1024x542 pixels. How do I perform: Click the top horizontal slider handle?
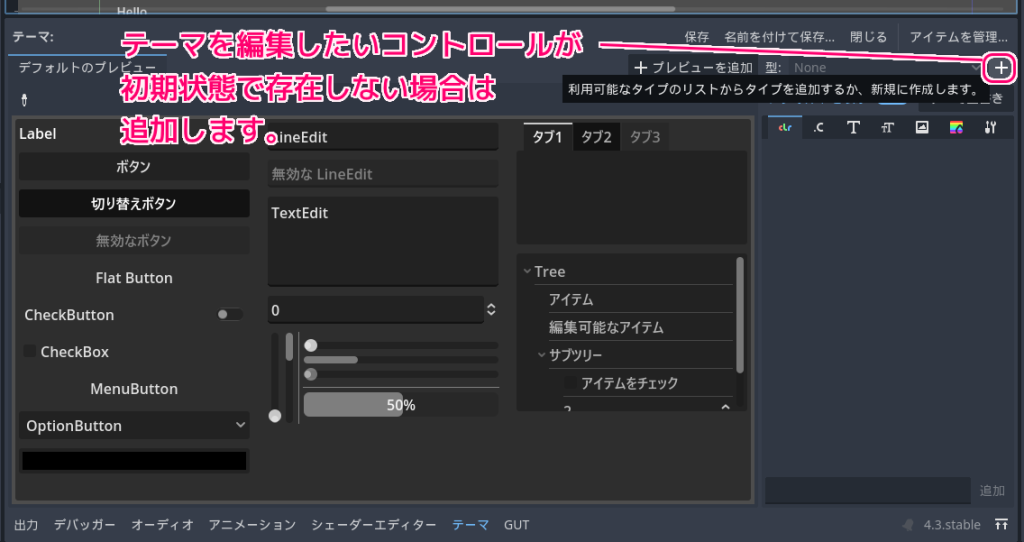click(311, 345)
